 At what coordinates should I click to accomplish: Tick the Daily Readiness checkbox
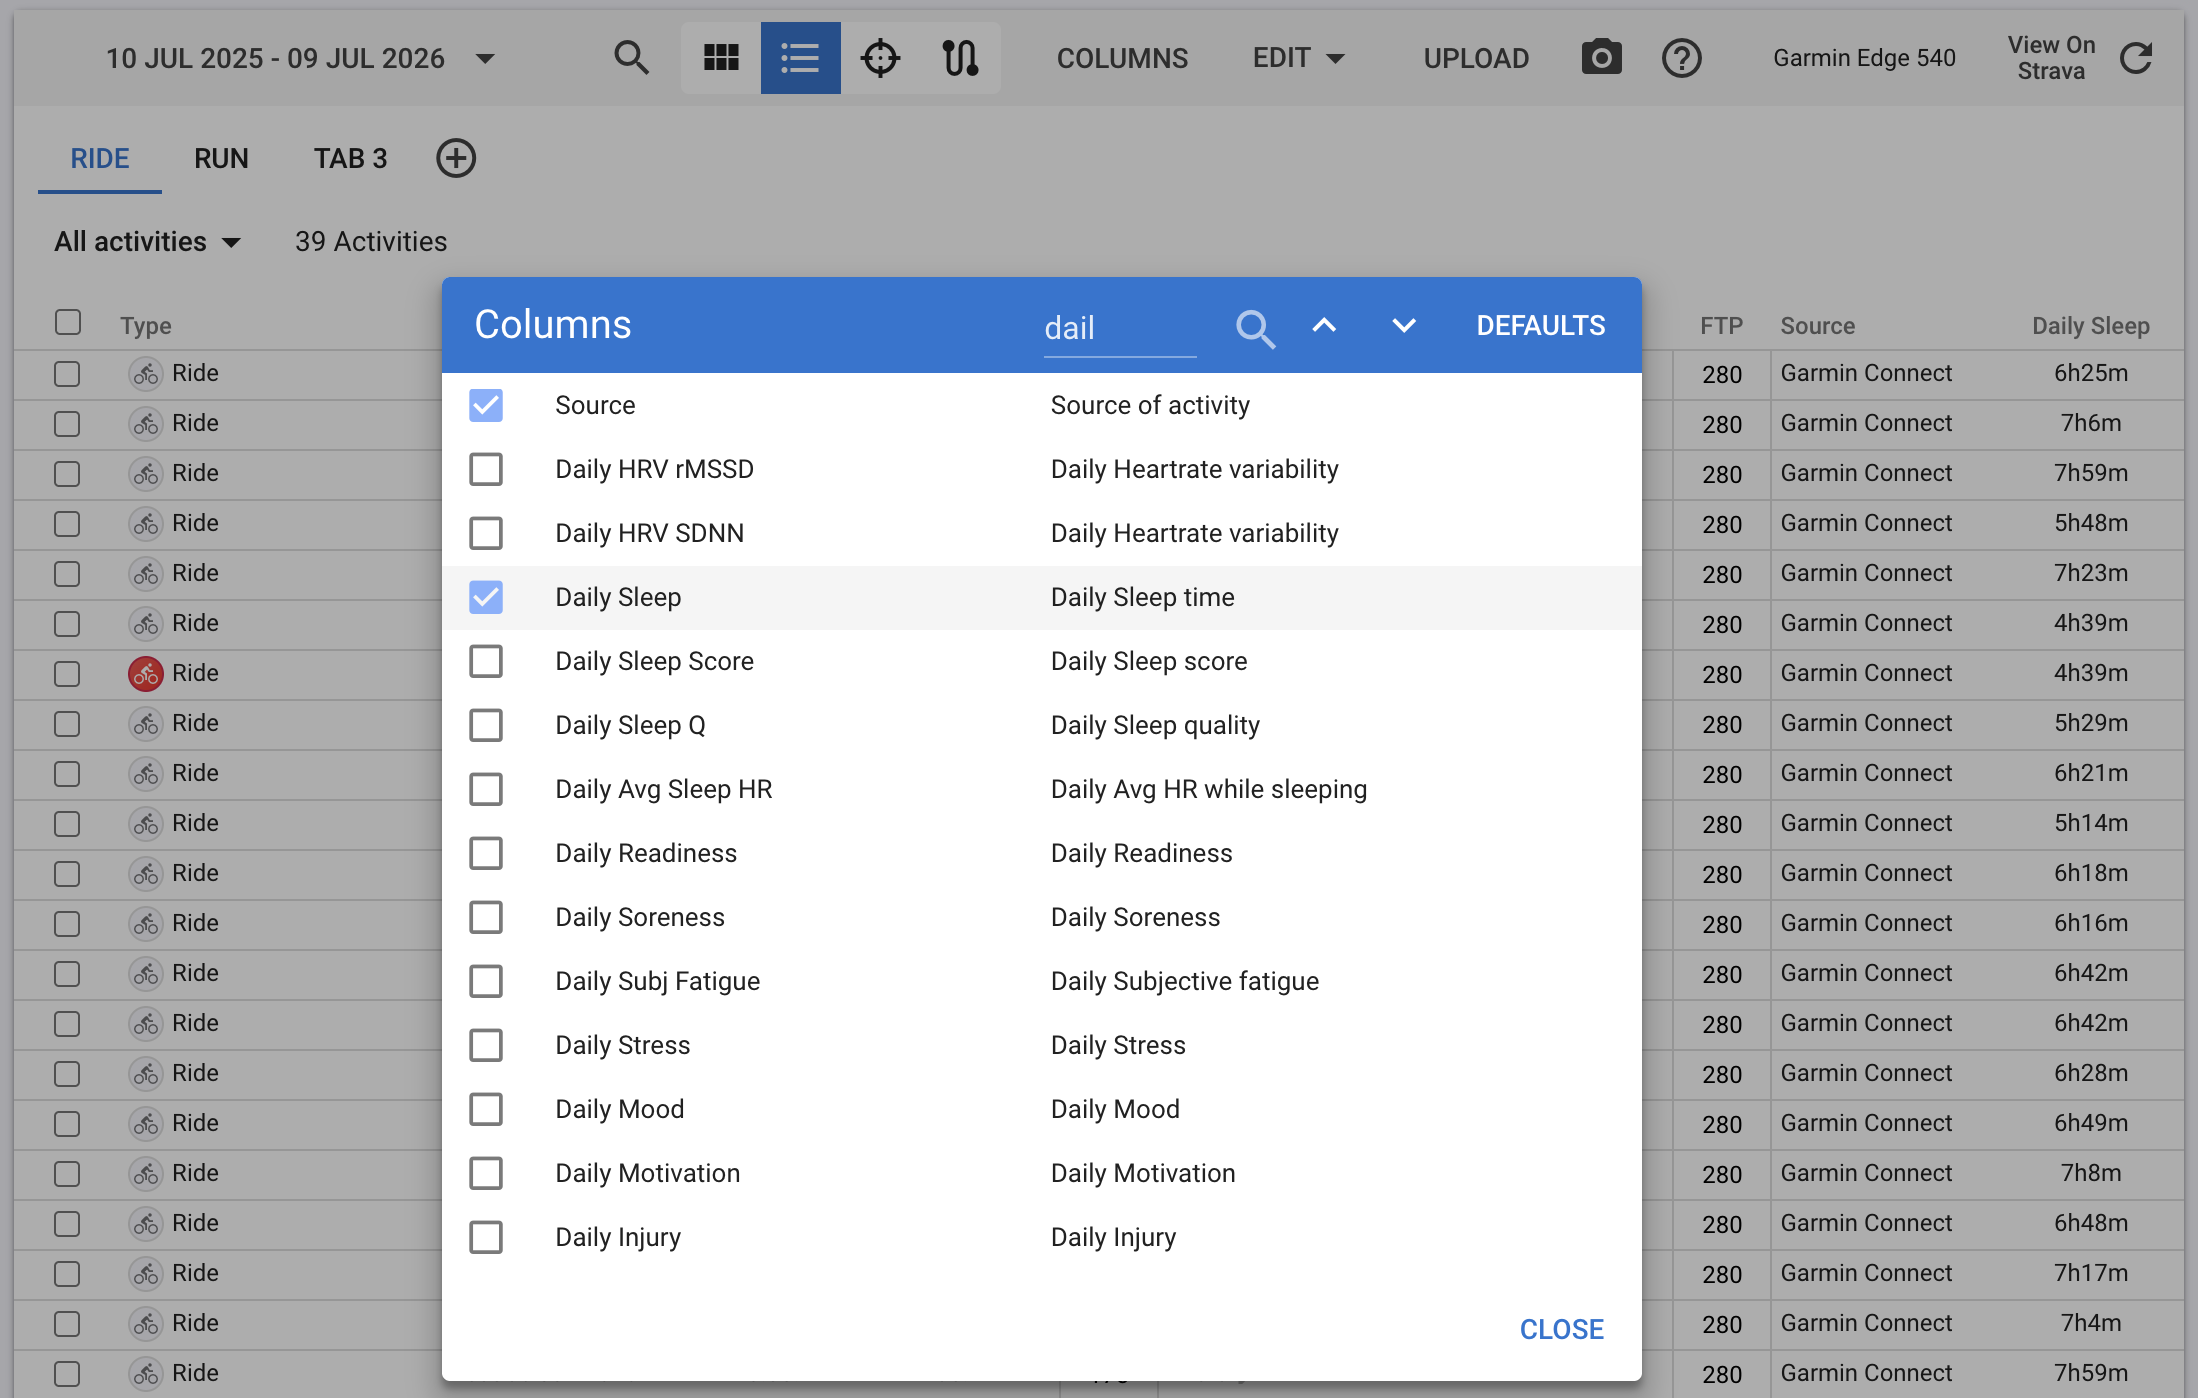(486, 853)
